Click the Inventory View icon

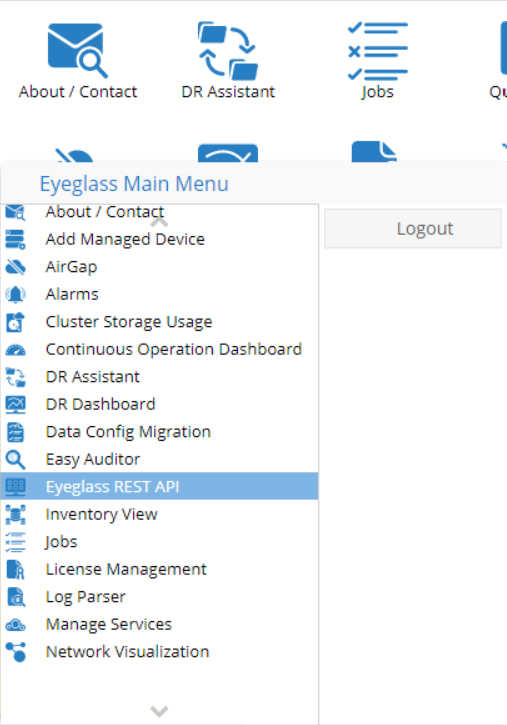coord(15,515)
